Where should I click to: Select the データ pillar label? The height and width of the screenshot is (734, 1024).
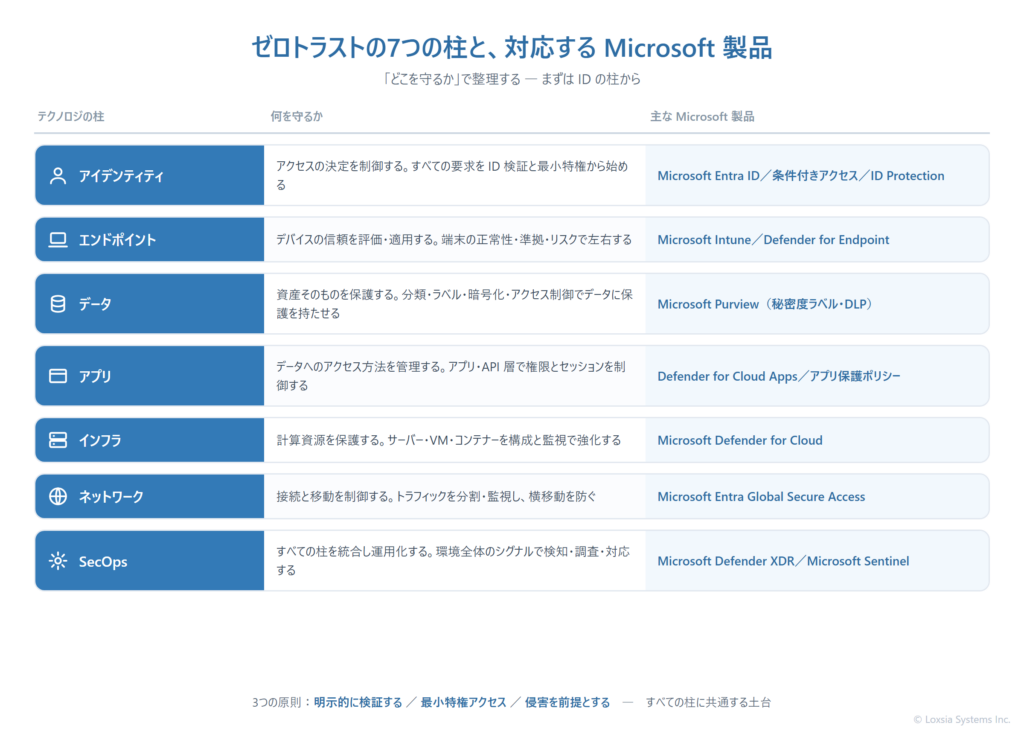95,304
